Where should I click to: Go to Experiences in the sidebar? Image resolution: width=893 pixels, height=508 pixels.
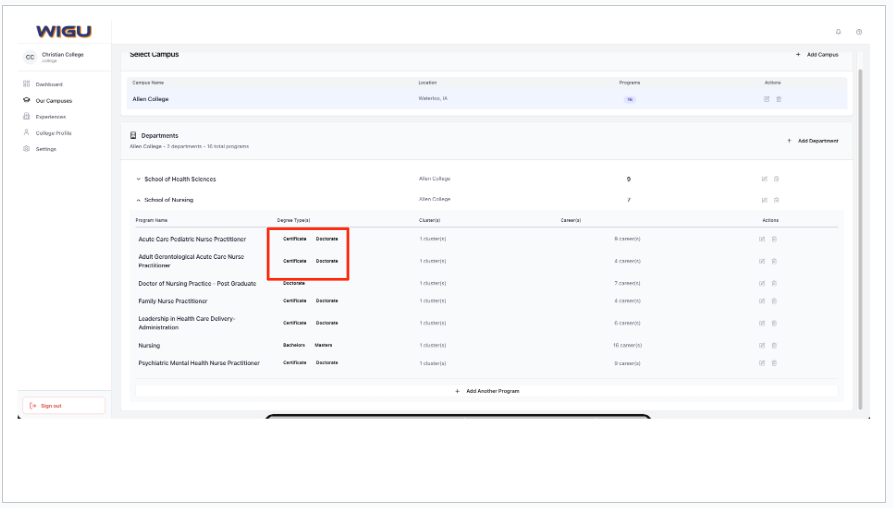tap(50, 116)
